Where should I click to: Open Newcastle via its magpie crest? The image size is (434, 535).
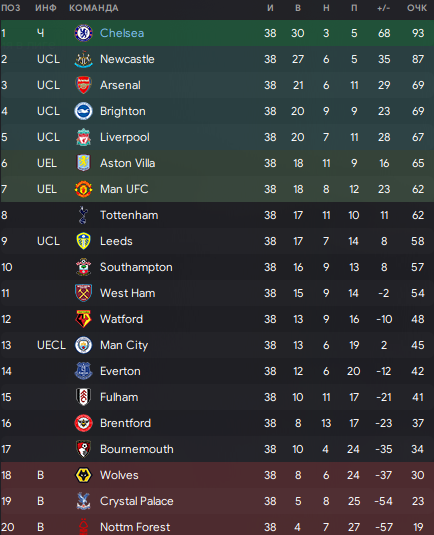pyautogui.click(x=83, y=59)
